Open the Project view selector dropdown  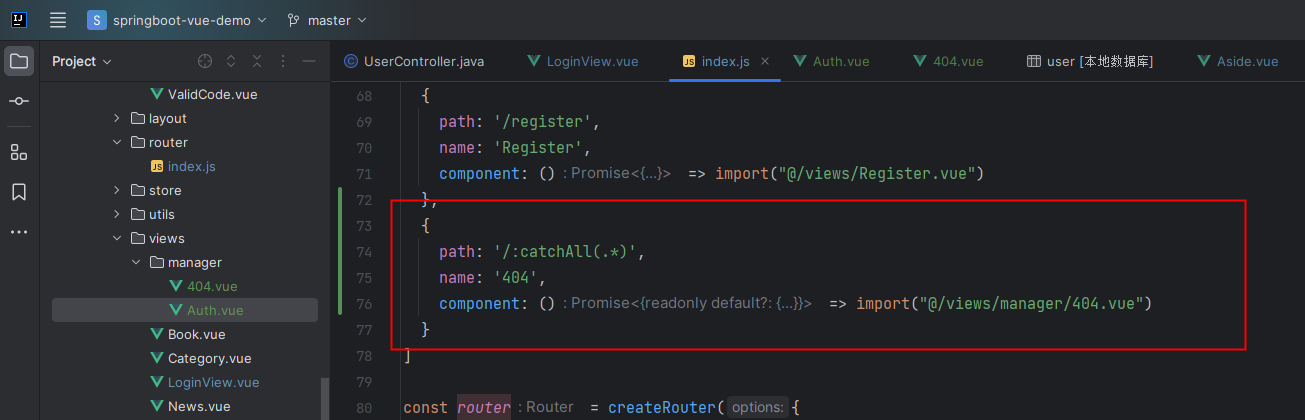point(82,61)
